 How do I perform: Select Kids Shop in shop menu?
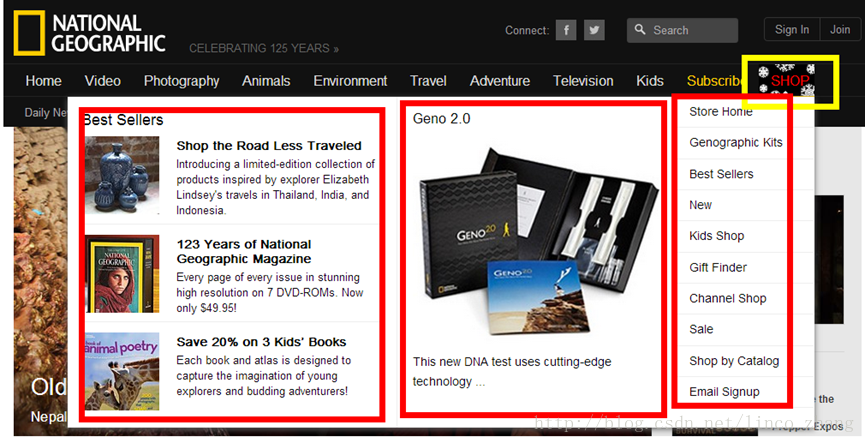click(717, 236)
